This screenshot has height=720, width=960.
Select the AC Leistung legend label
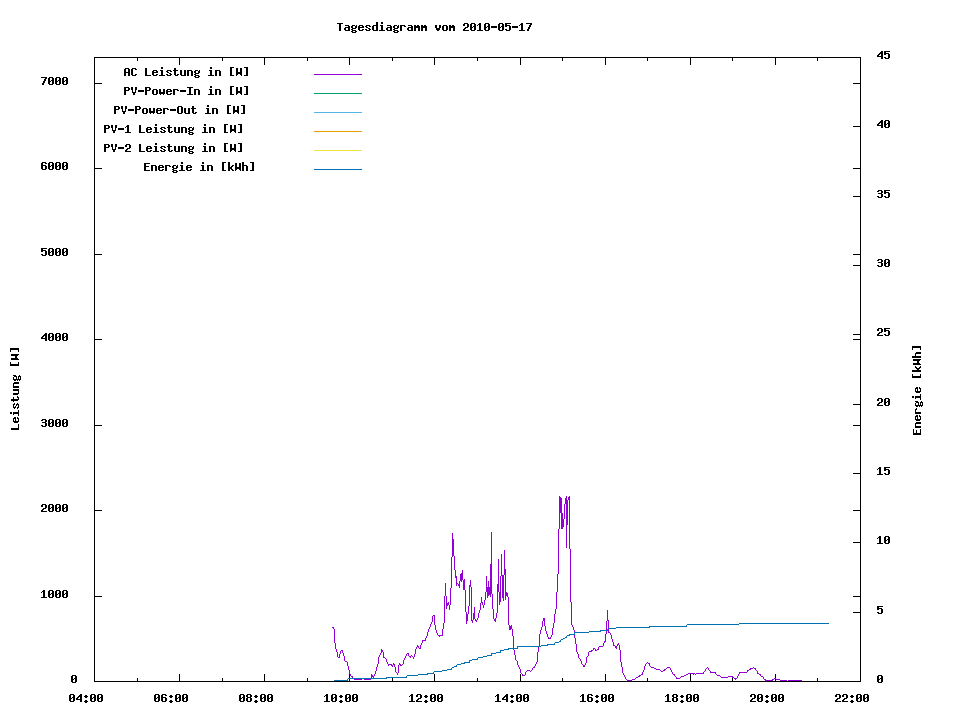click(186, 72)
